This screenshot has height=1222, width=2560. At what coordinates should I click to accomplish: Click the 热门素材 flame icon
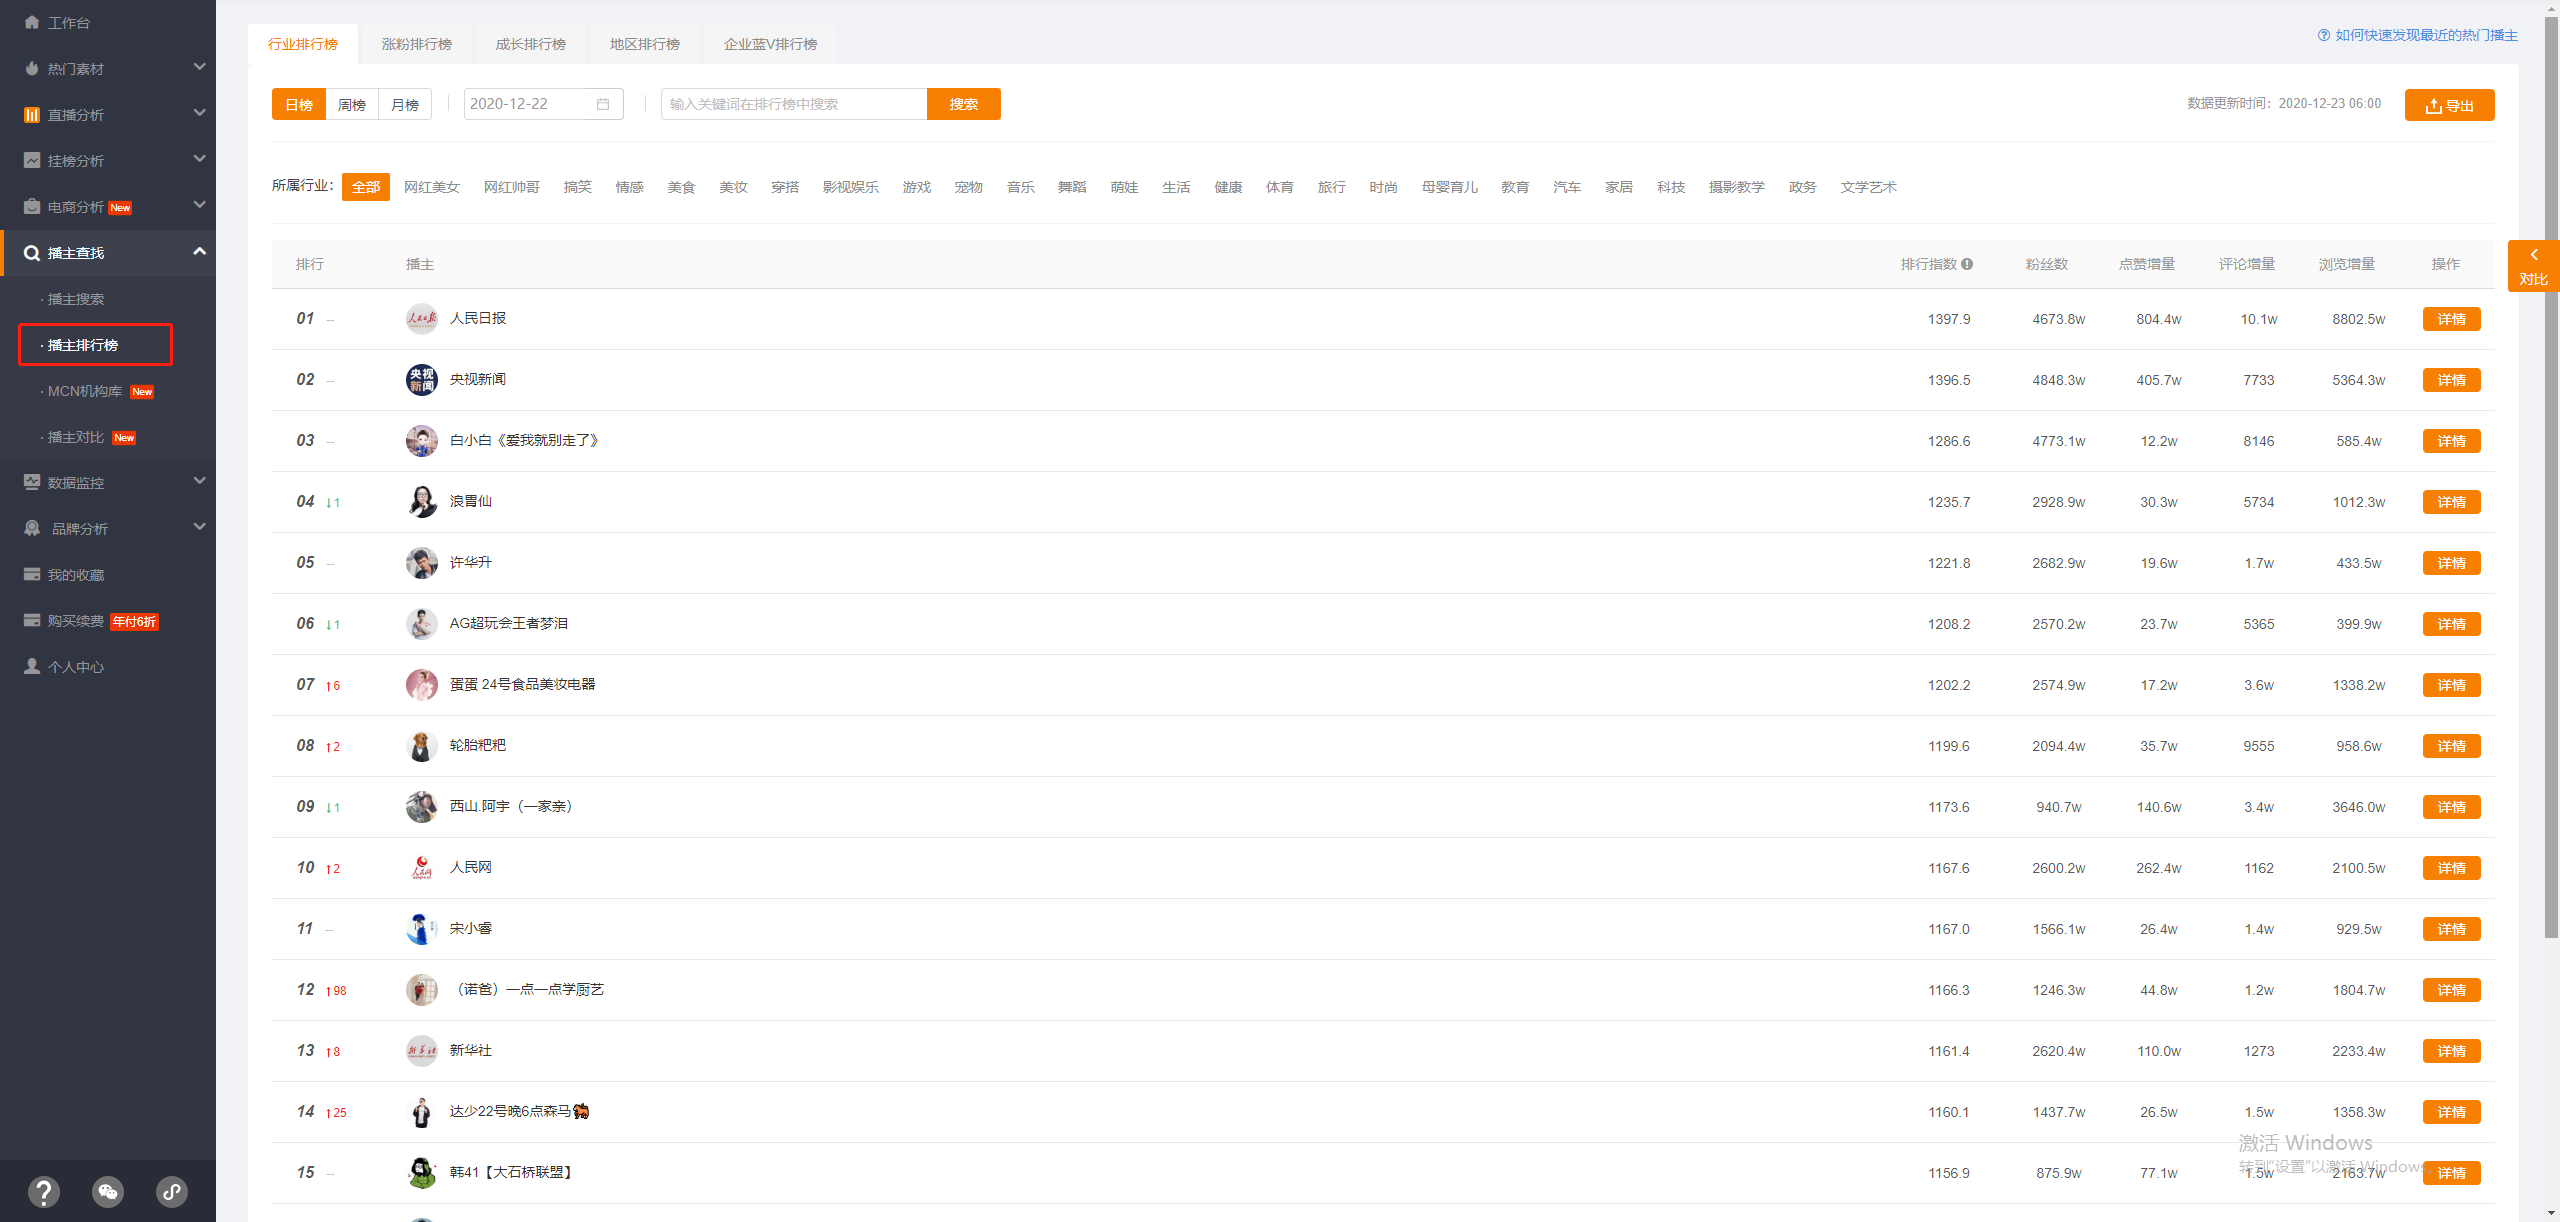pos(32,68)
